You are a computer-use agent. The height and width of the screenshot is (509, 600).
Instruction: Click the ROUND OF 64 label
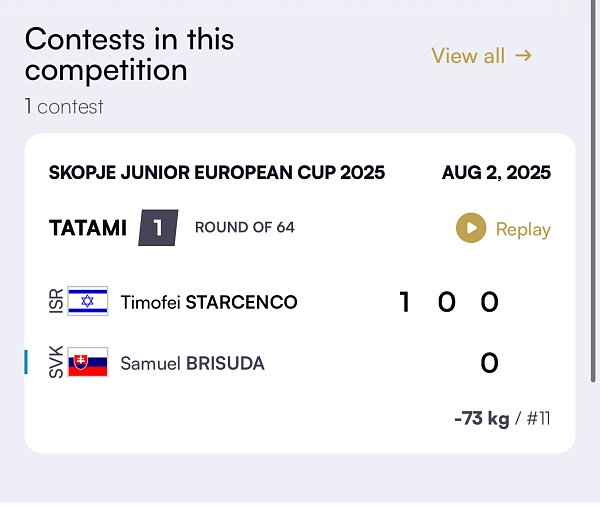[245, 227]
